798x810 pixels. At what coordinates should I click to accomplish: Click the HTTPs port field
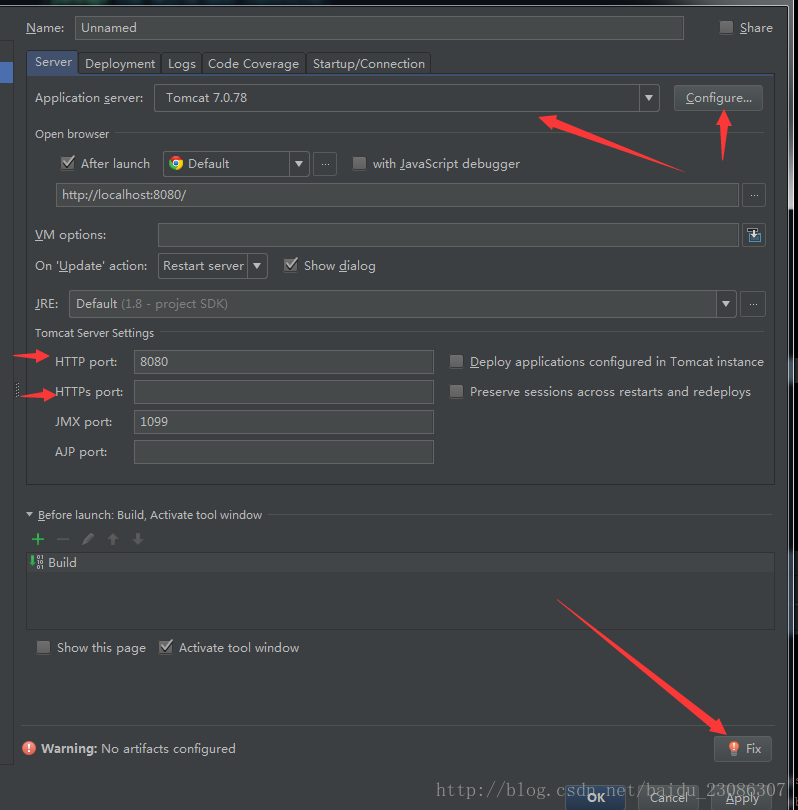[284, 392]
